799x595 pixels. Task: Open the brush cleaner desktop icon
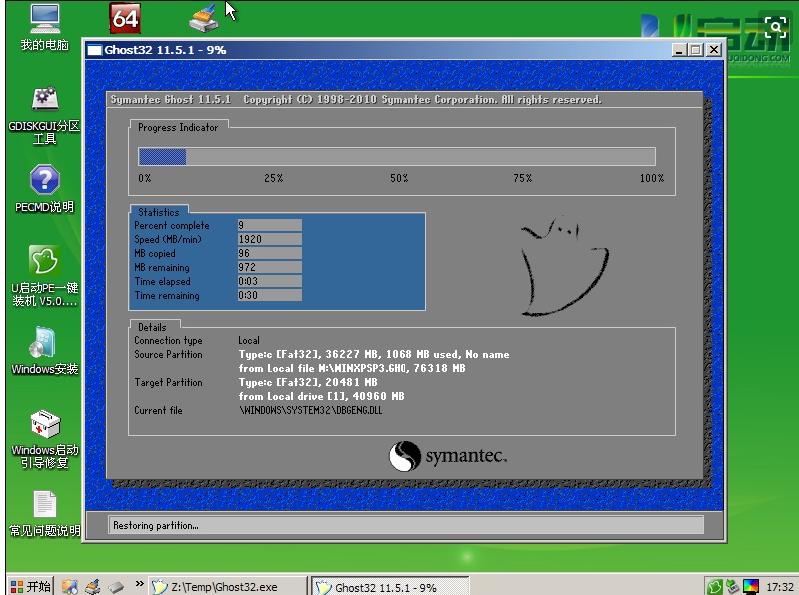pyautogui.click(x=204, y=19)
